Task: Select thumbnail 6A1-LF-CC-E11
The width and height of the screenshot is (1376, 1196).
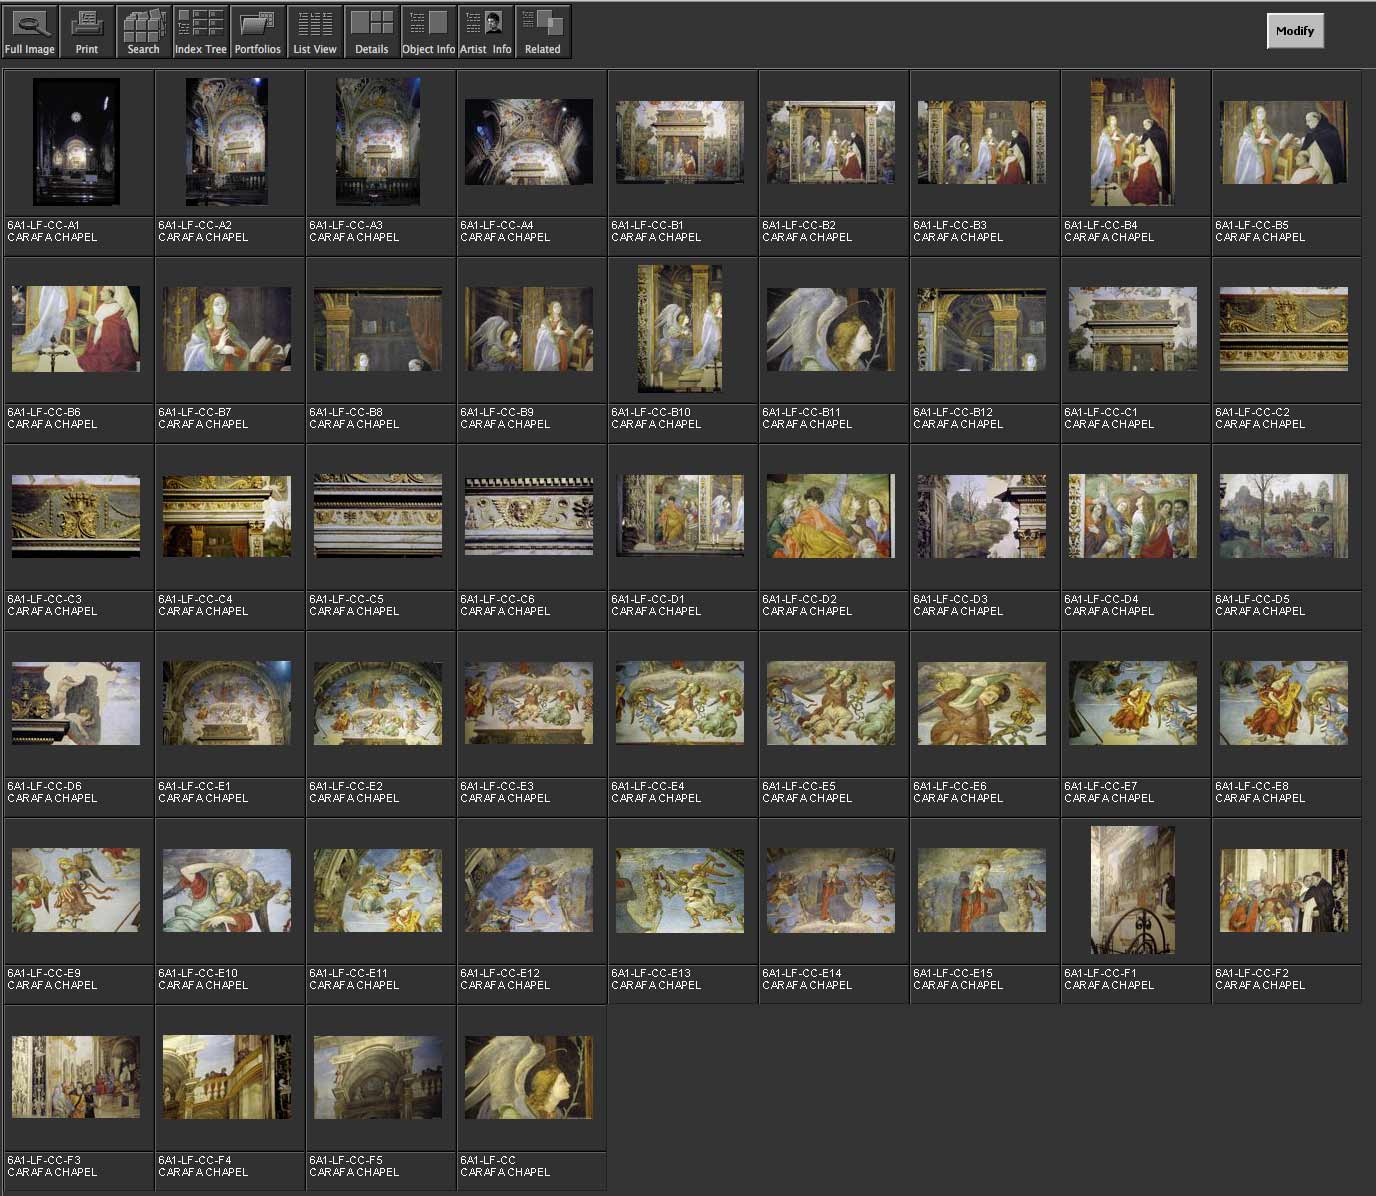Action: (378, 890)
